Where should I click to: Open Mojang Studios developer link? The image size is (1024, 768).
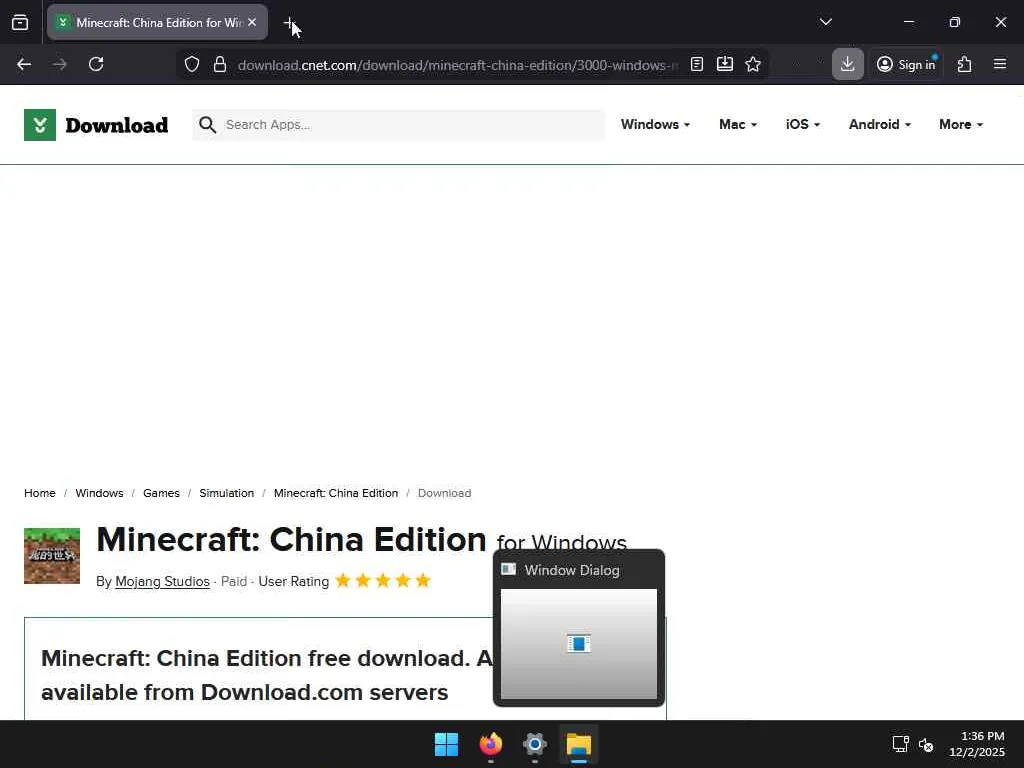tap(162, 581)
